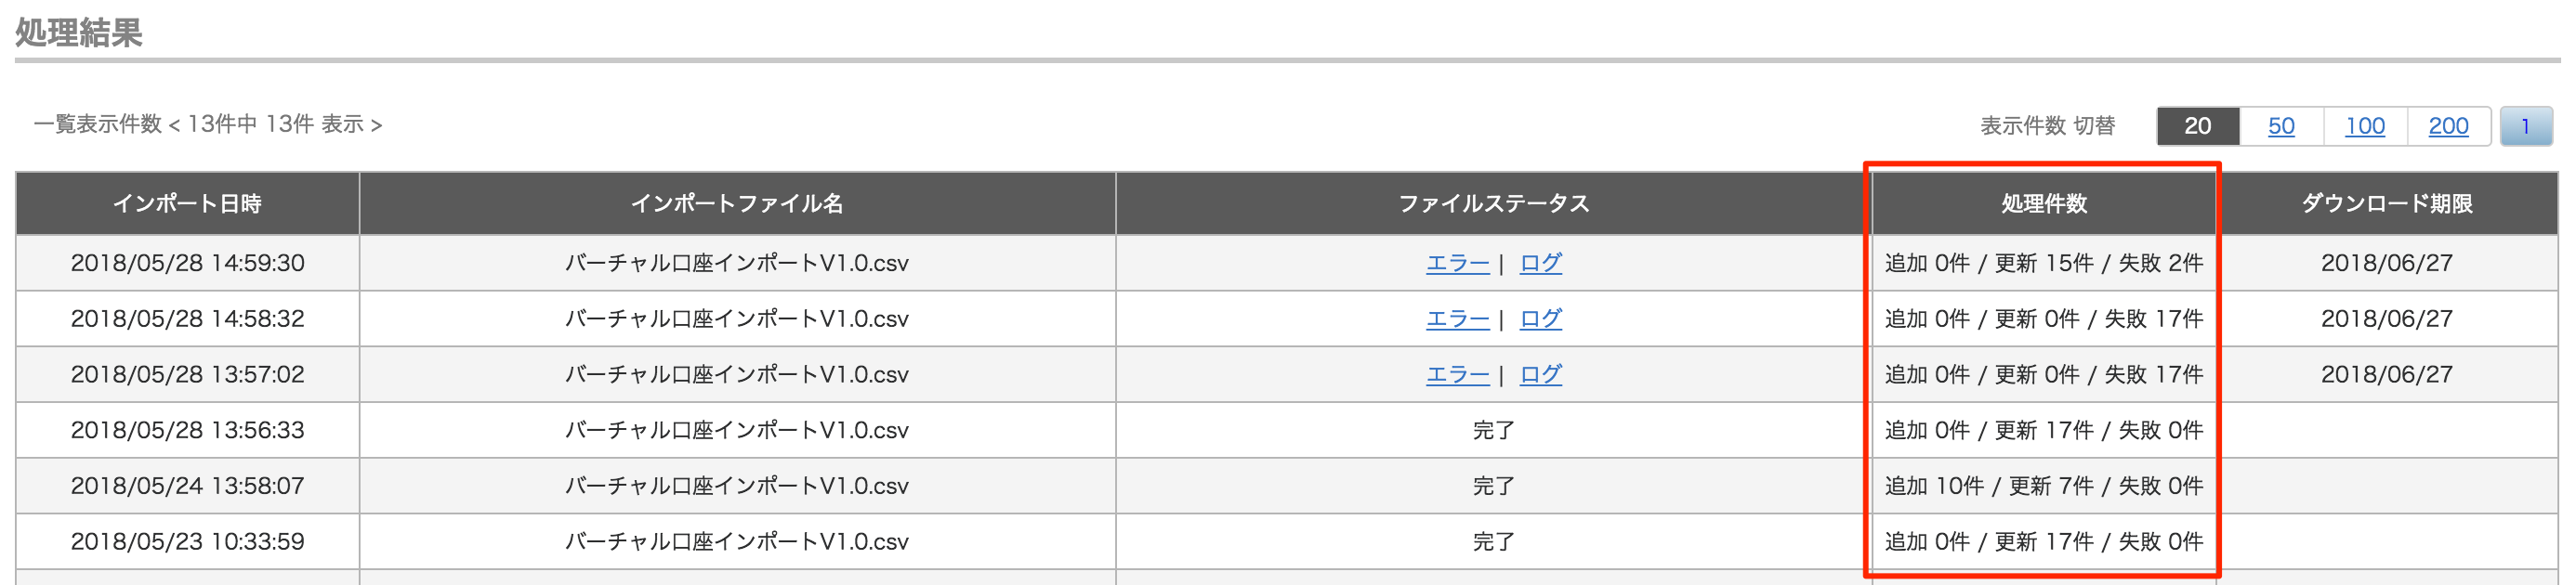
Task: Switch display count to 50
Action: (2280, 126)
